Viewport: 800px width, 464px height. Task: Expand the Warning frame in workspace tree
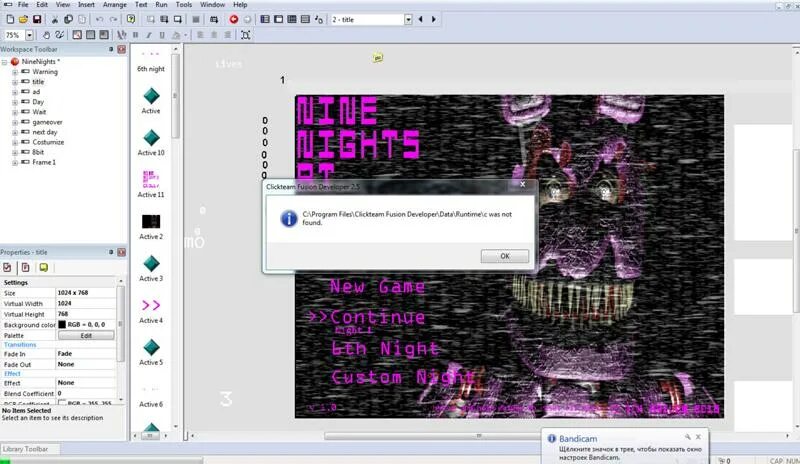click(x=15, y=72)
